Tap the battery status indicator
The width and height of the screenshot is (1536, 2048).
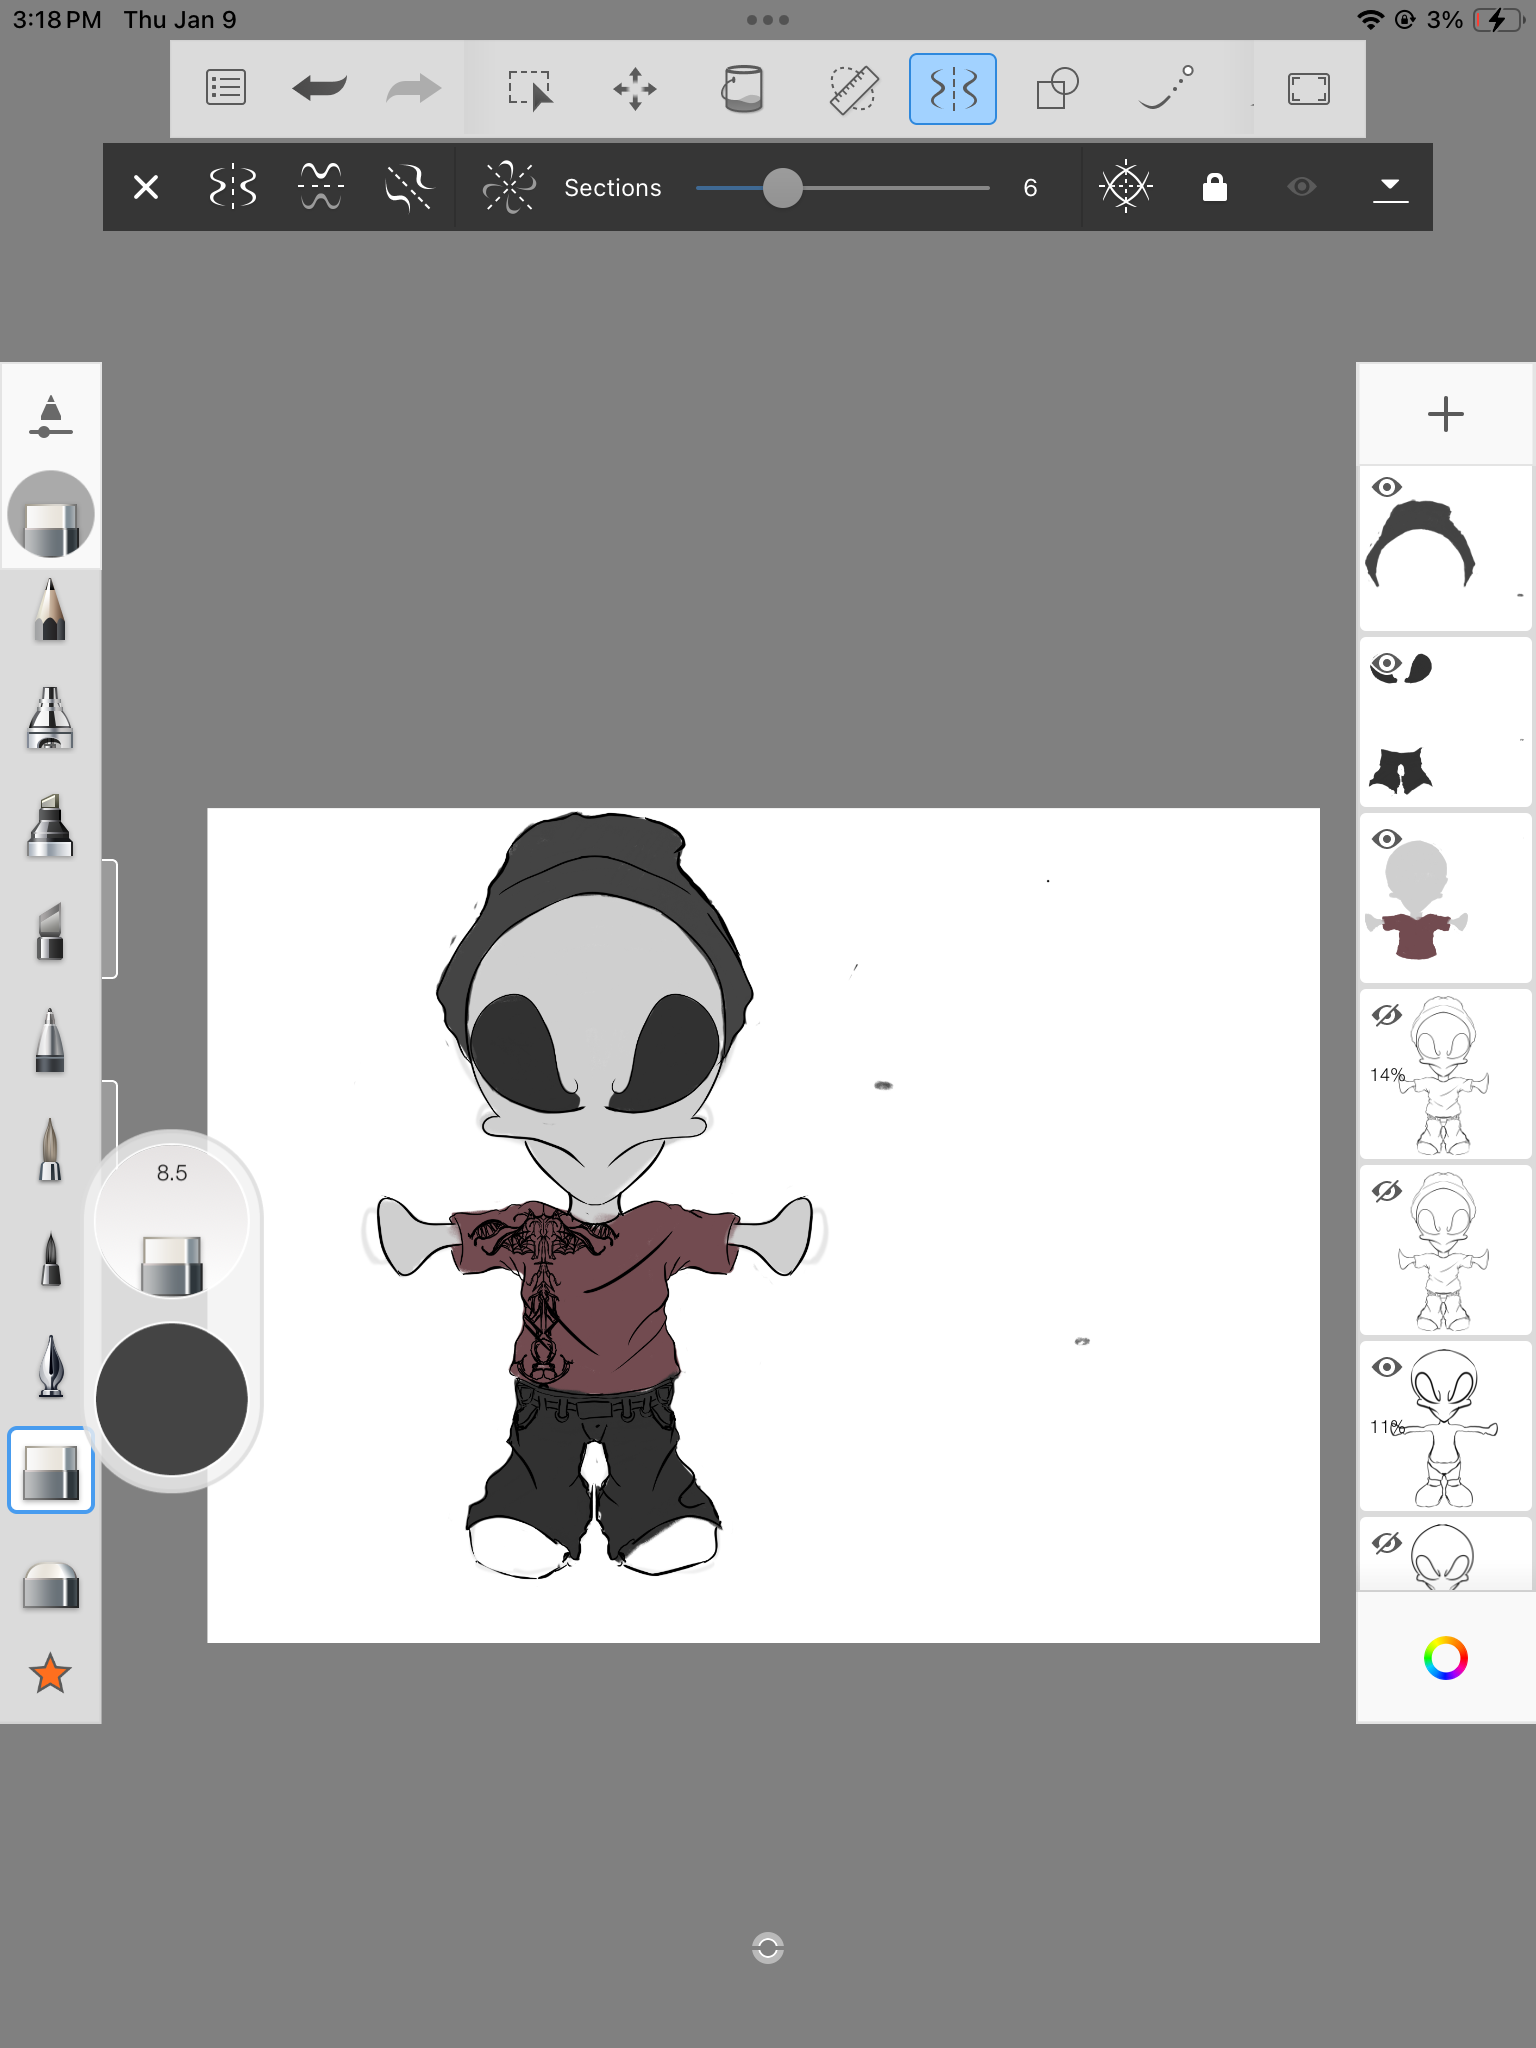point(1497,20)
